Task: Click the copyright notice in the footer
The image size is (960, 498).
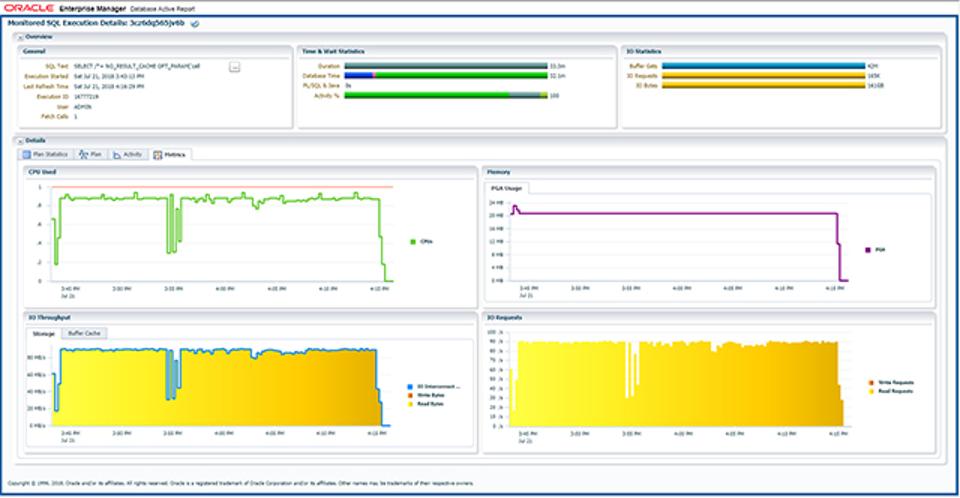Action: click(x=241, y=483)
